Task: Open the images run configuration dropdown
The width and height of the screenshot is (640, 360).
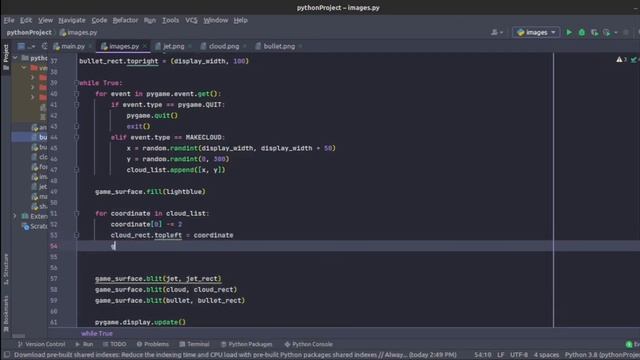Action: click(536, 32)
